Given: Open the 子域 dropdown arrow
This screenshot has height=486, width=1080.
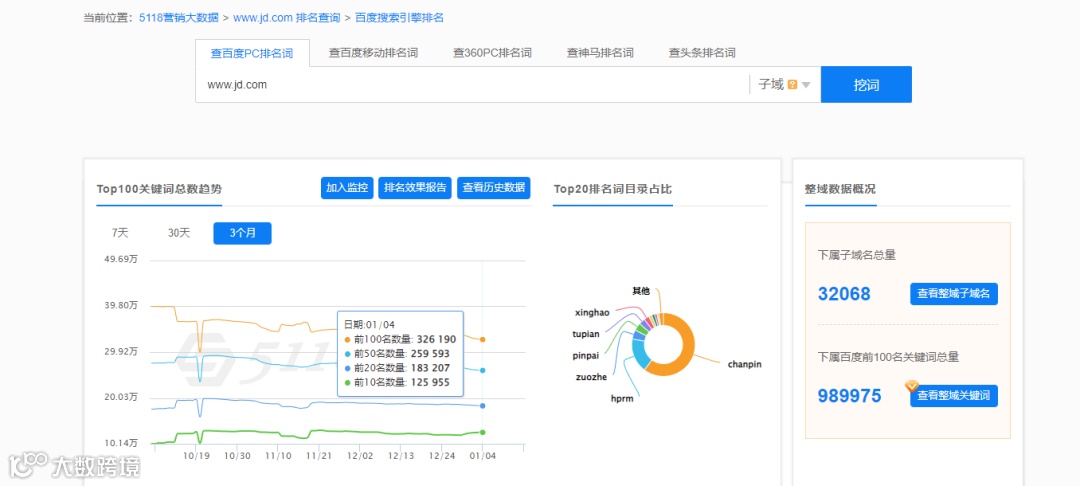Looking at the screenshot, I should [x=806, y=85].
